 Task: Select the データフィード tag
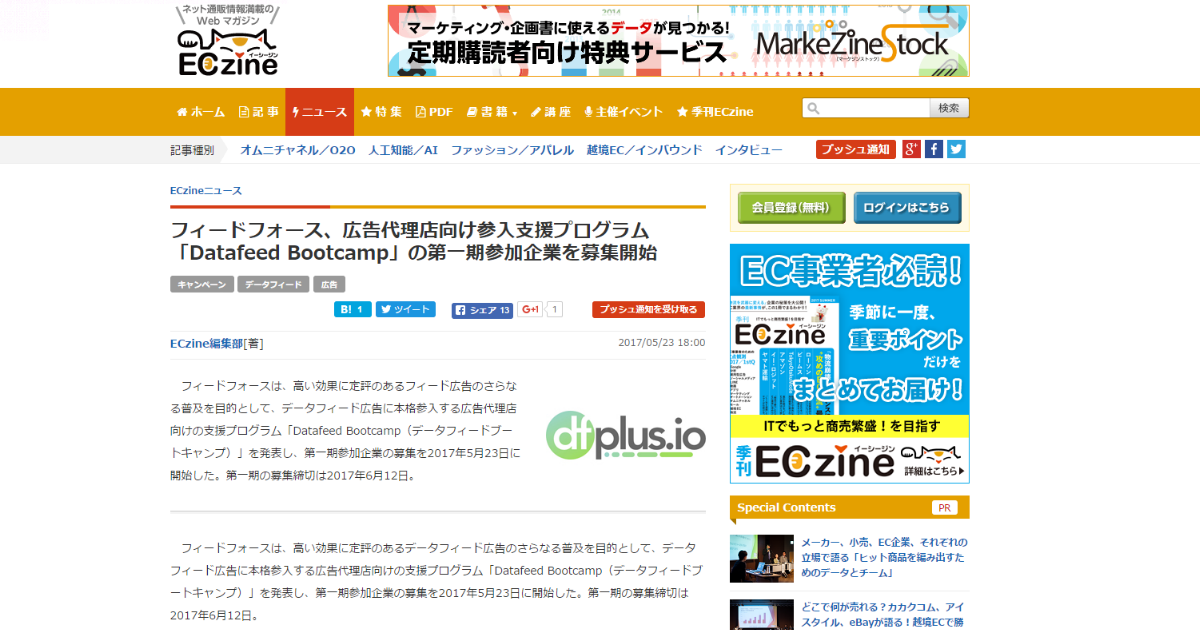[273, 284]
